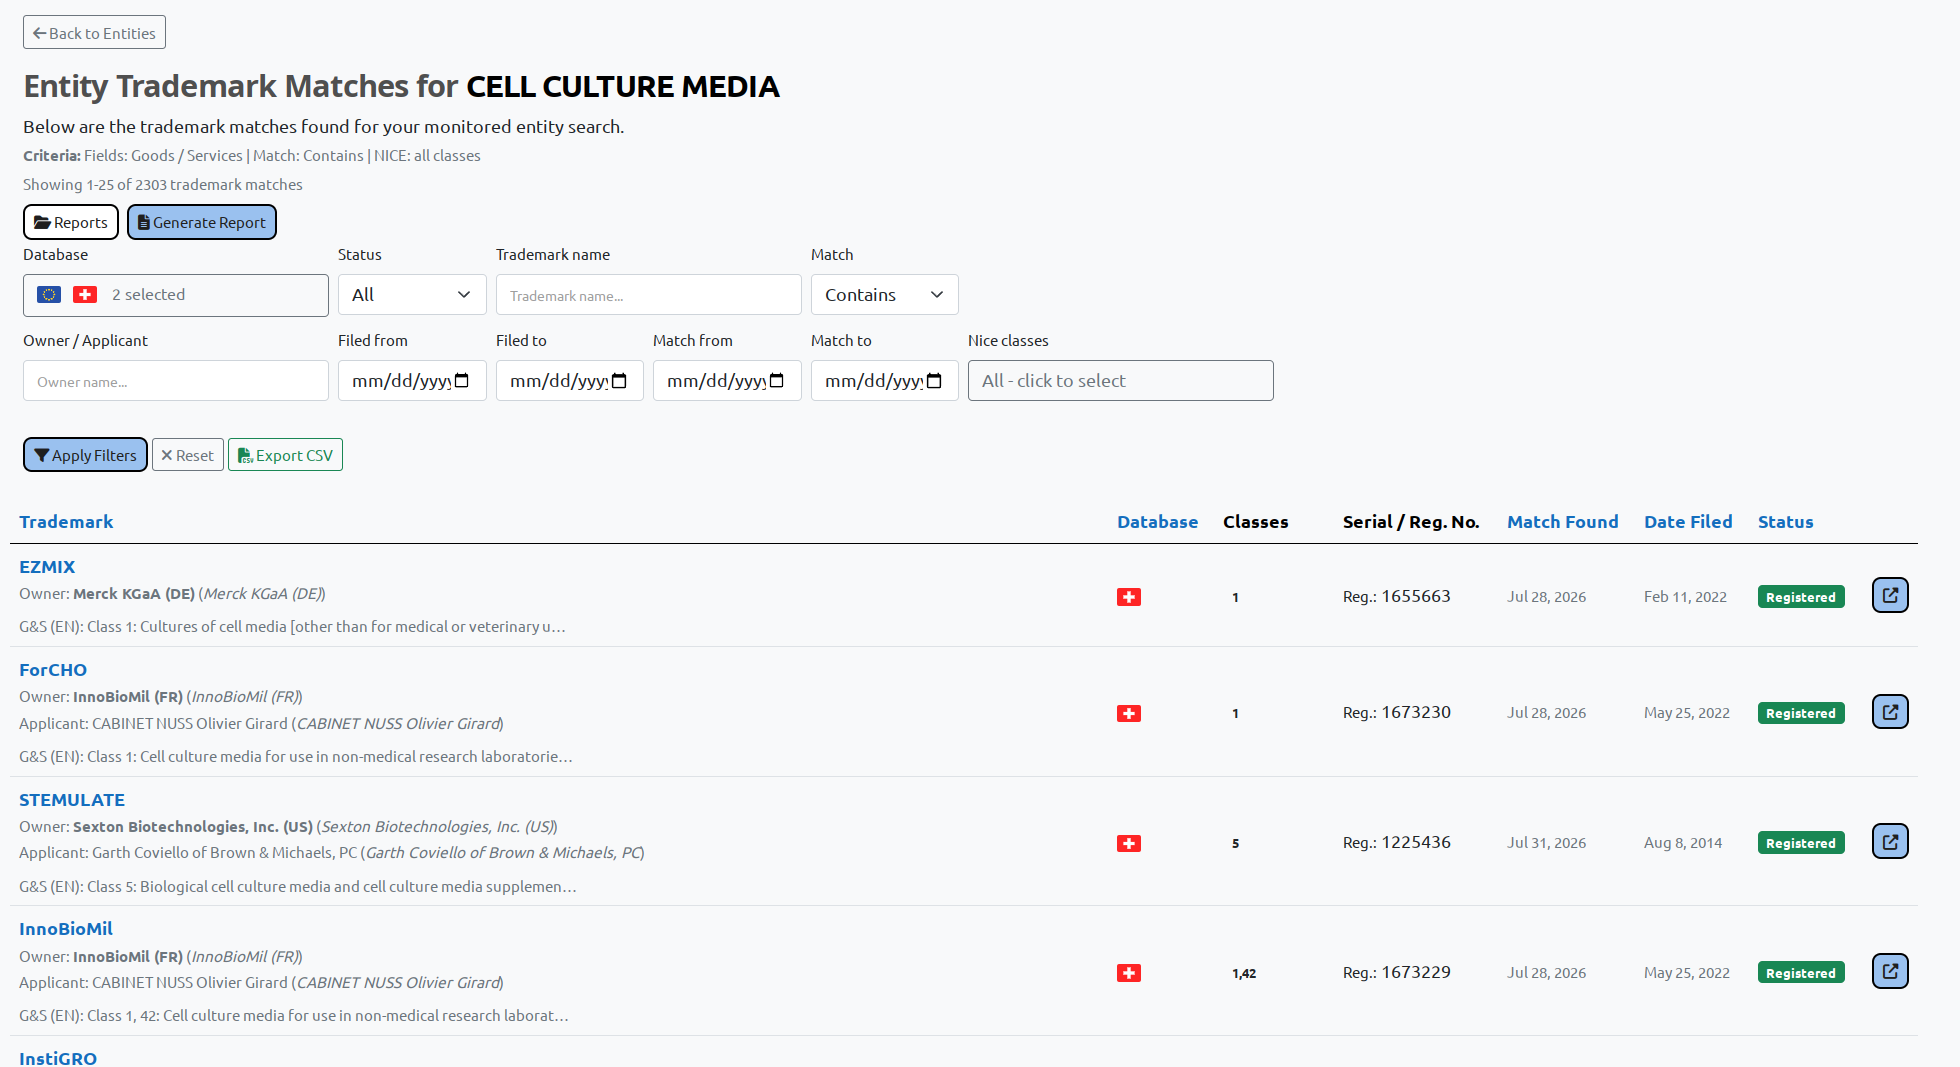
Task: Click Swiss flag in Database selector
Action: 85,294
